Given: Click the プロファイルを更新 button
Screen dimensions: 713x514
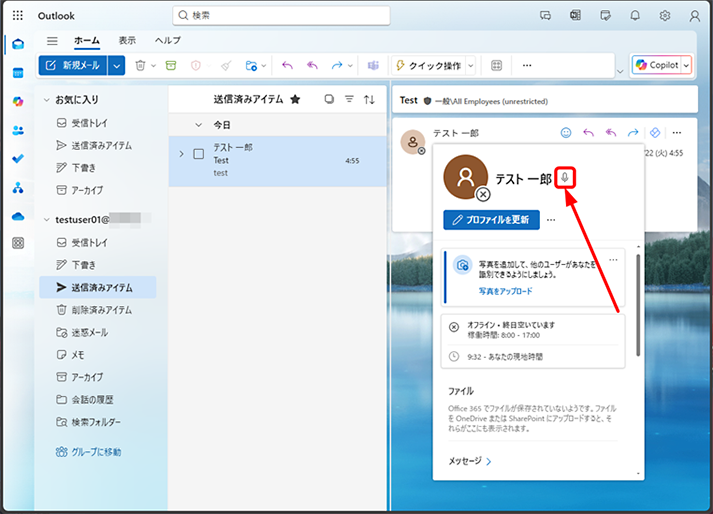Looking at the screenshot, I should 492,220.
